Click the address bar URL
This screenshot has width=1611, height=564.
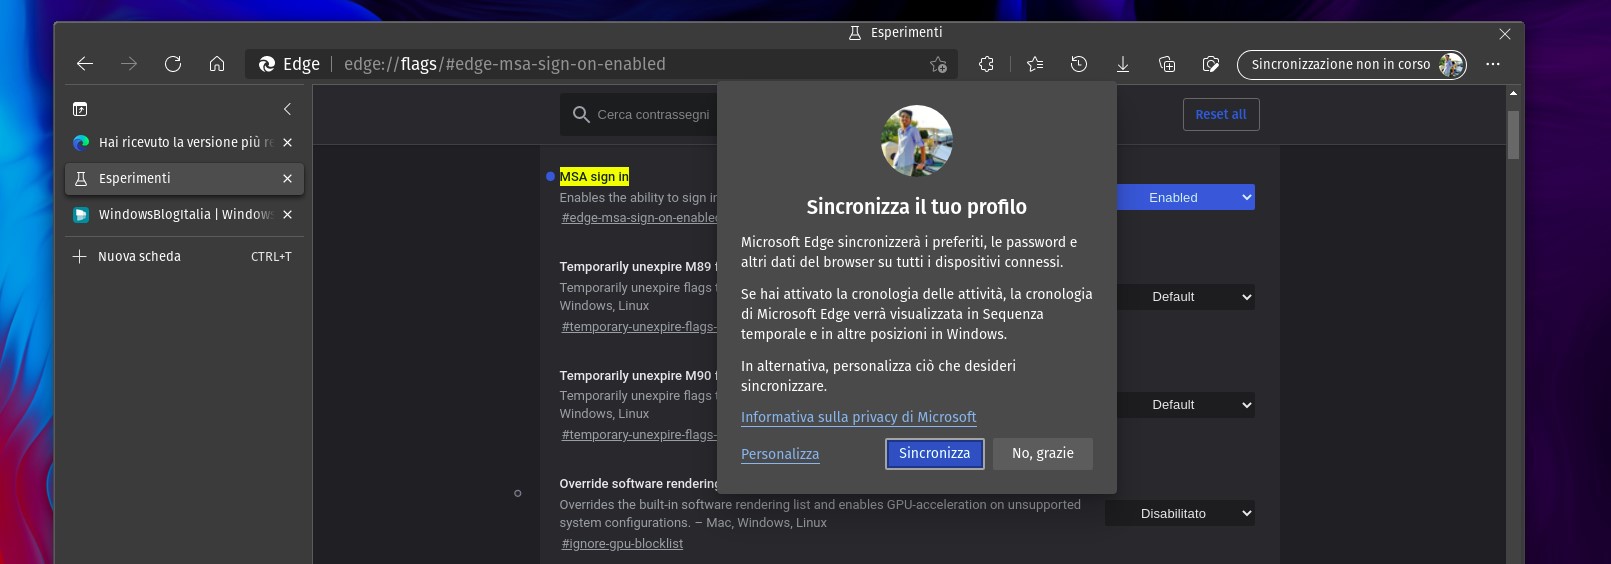pyautogui.click(x=504, y=64)
